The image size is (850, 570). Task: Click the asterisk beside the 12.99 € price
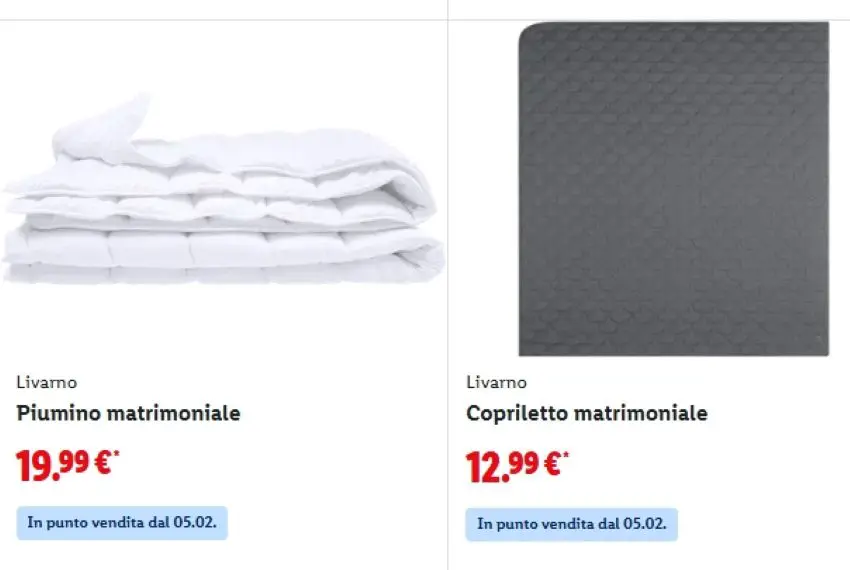(566, 455)
